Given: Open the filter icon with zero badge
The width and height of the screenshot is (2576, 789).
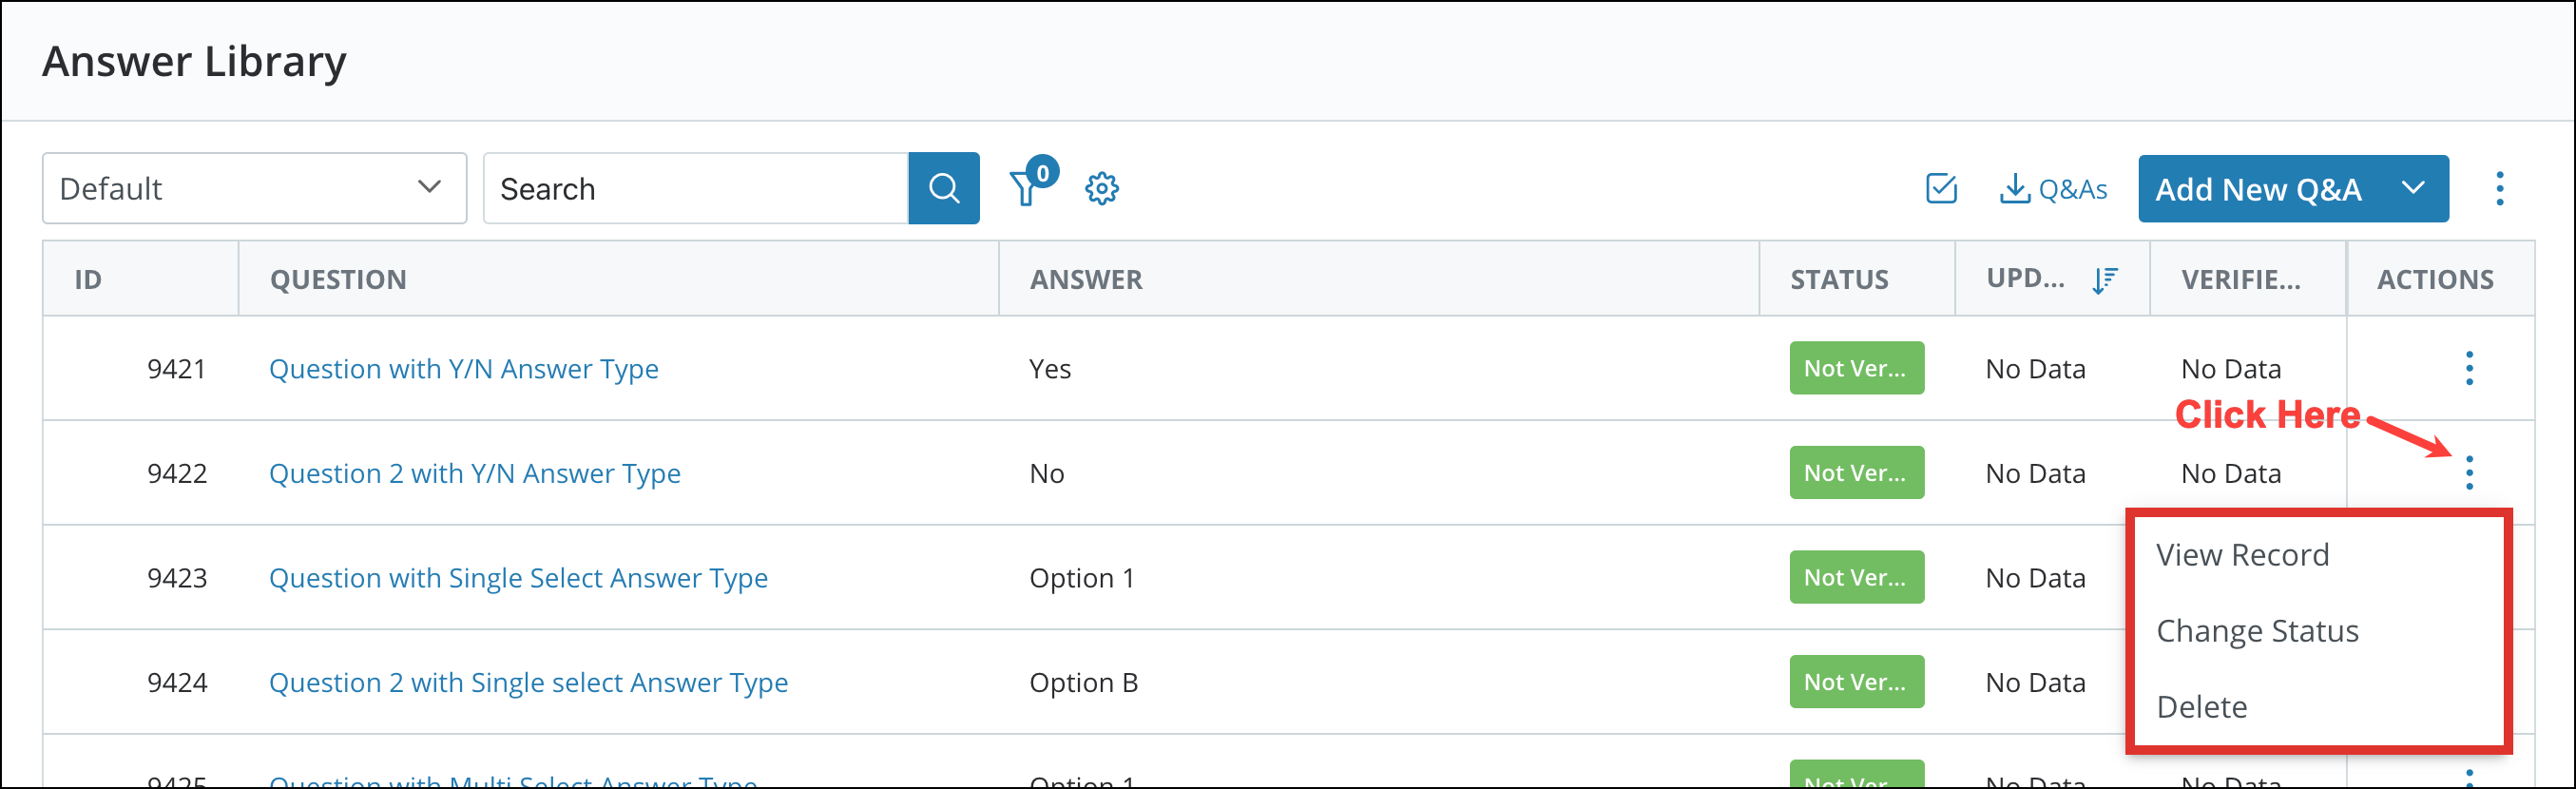Looking at the screenshot, I should click(x=1028, y=188).
